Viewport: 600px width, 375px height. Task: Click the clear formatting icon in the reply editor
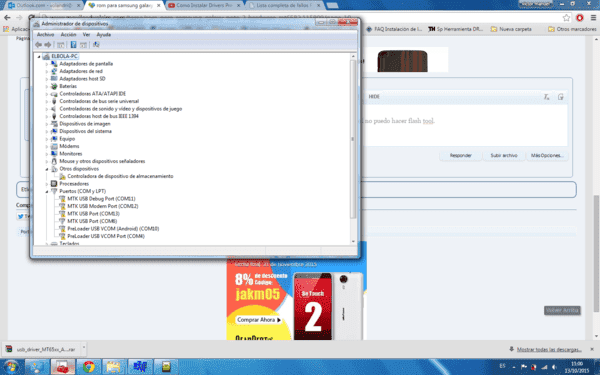point(547,97)
